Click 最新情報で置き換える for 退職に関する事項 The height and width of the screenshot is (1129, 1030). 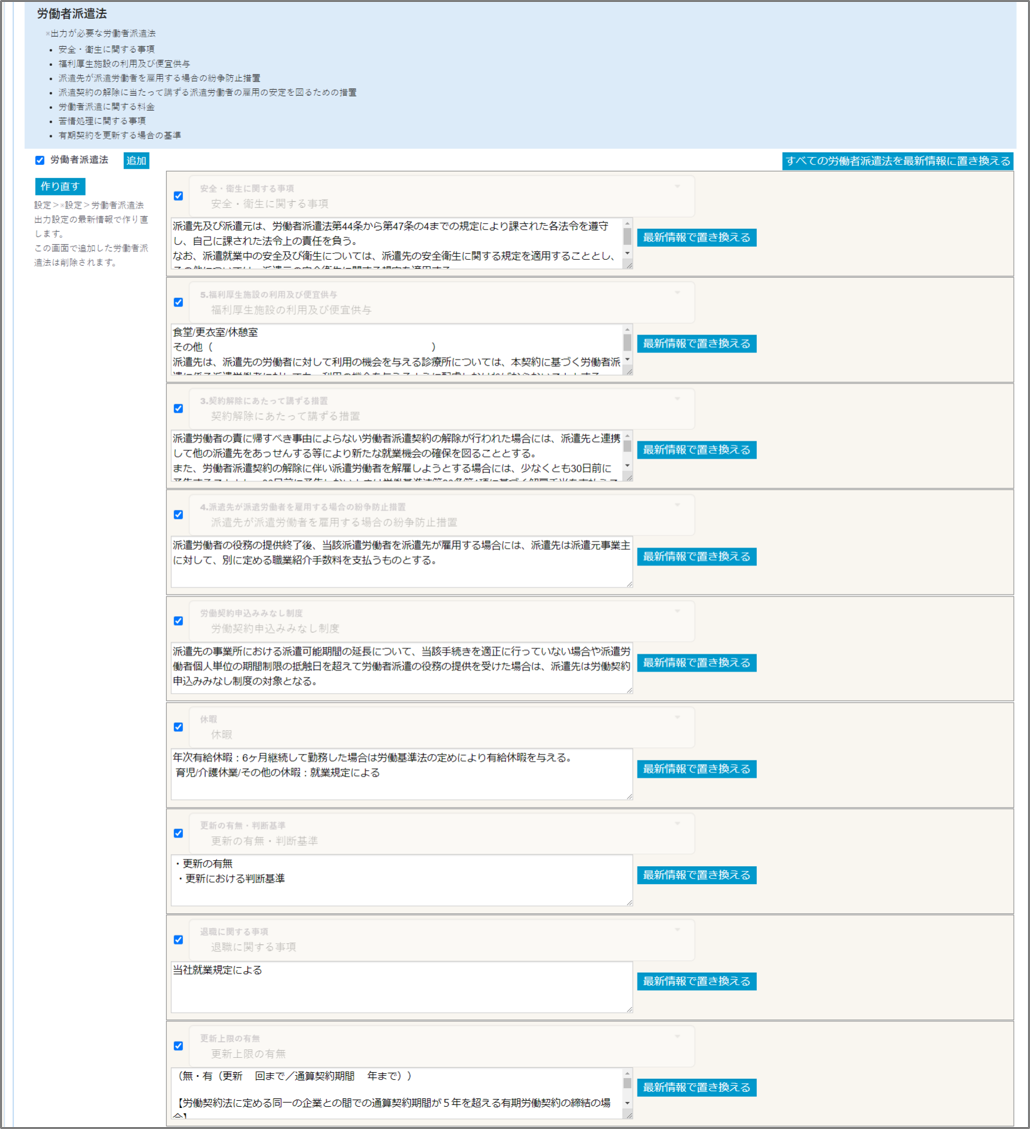click(x=697, y=981)
